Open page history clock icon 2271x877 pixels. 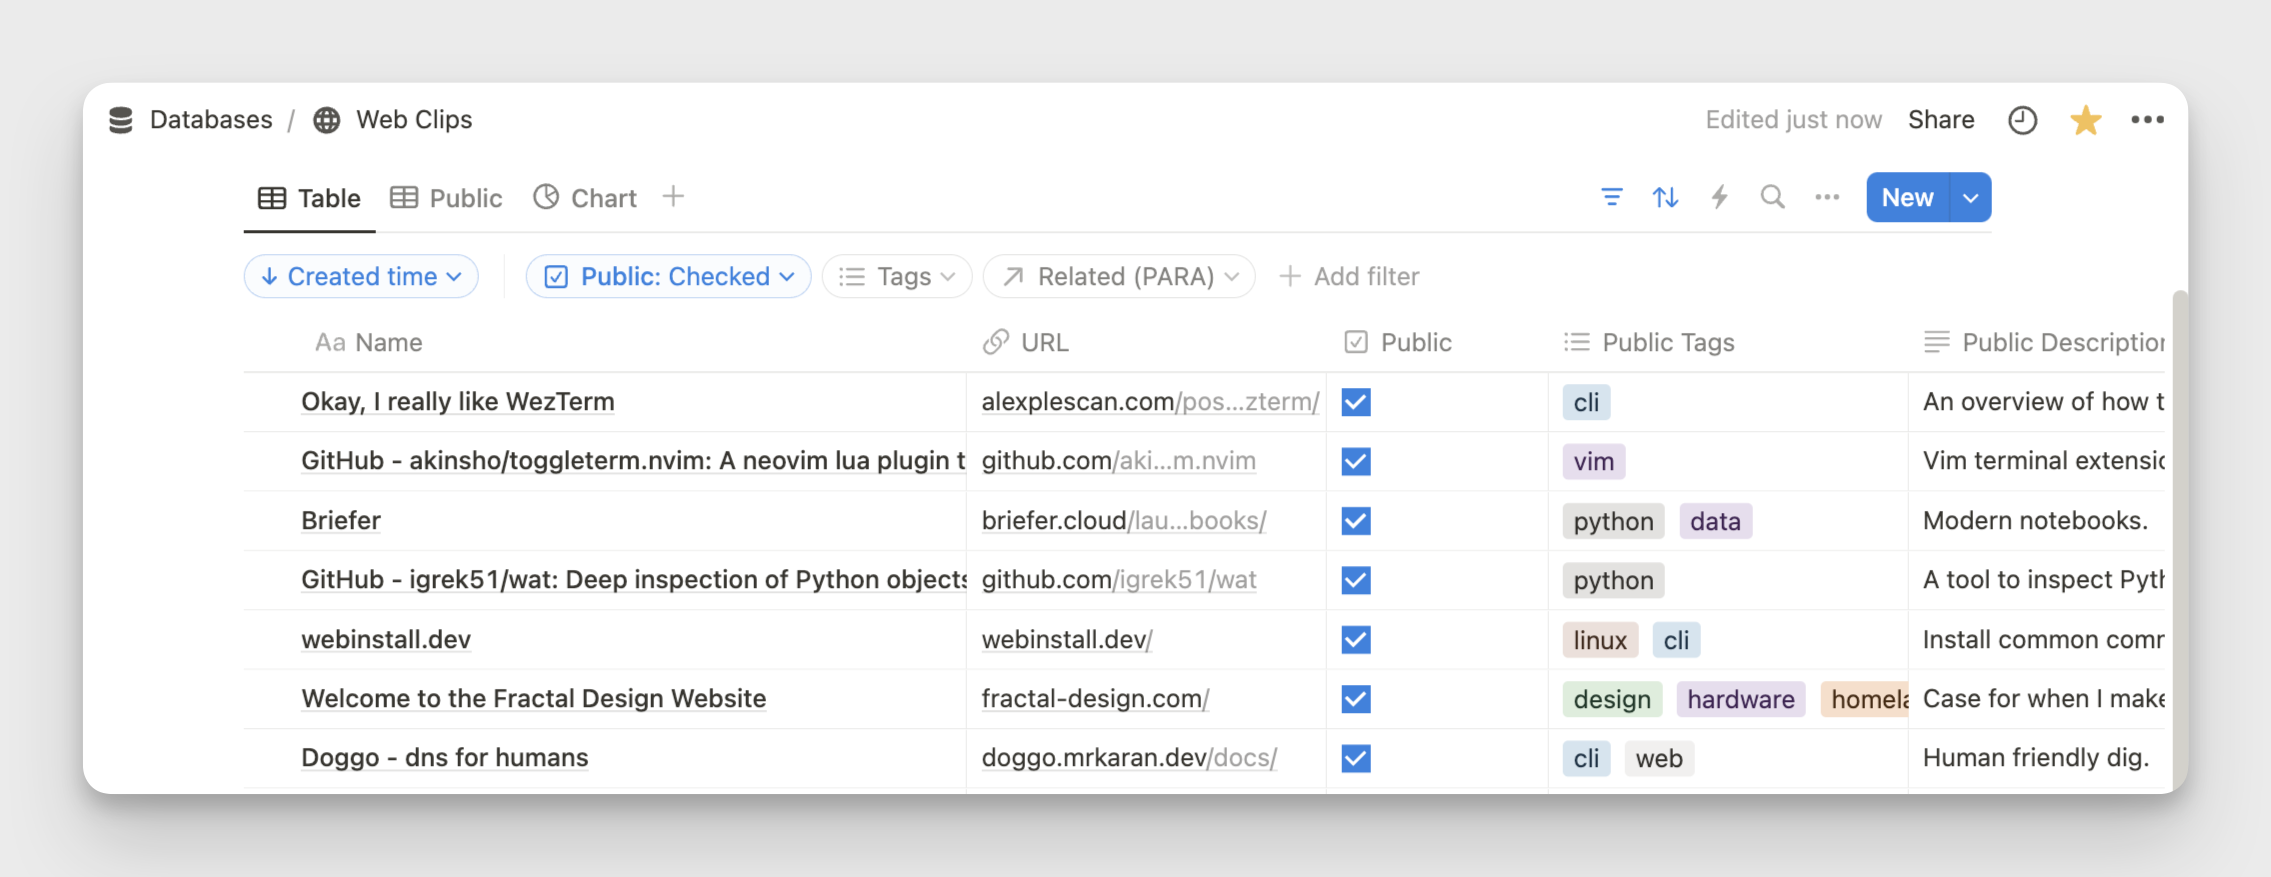(x=2022, y=120)
